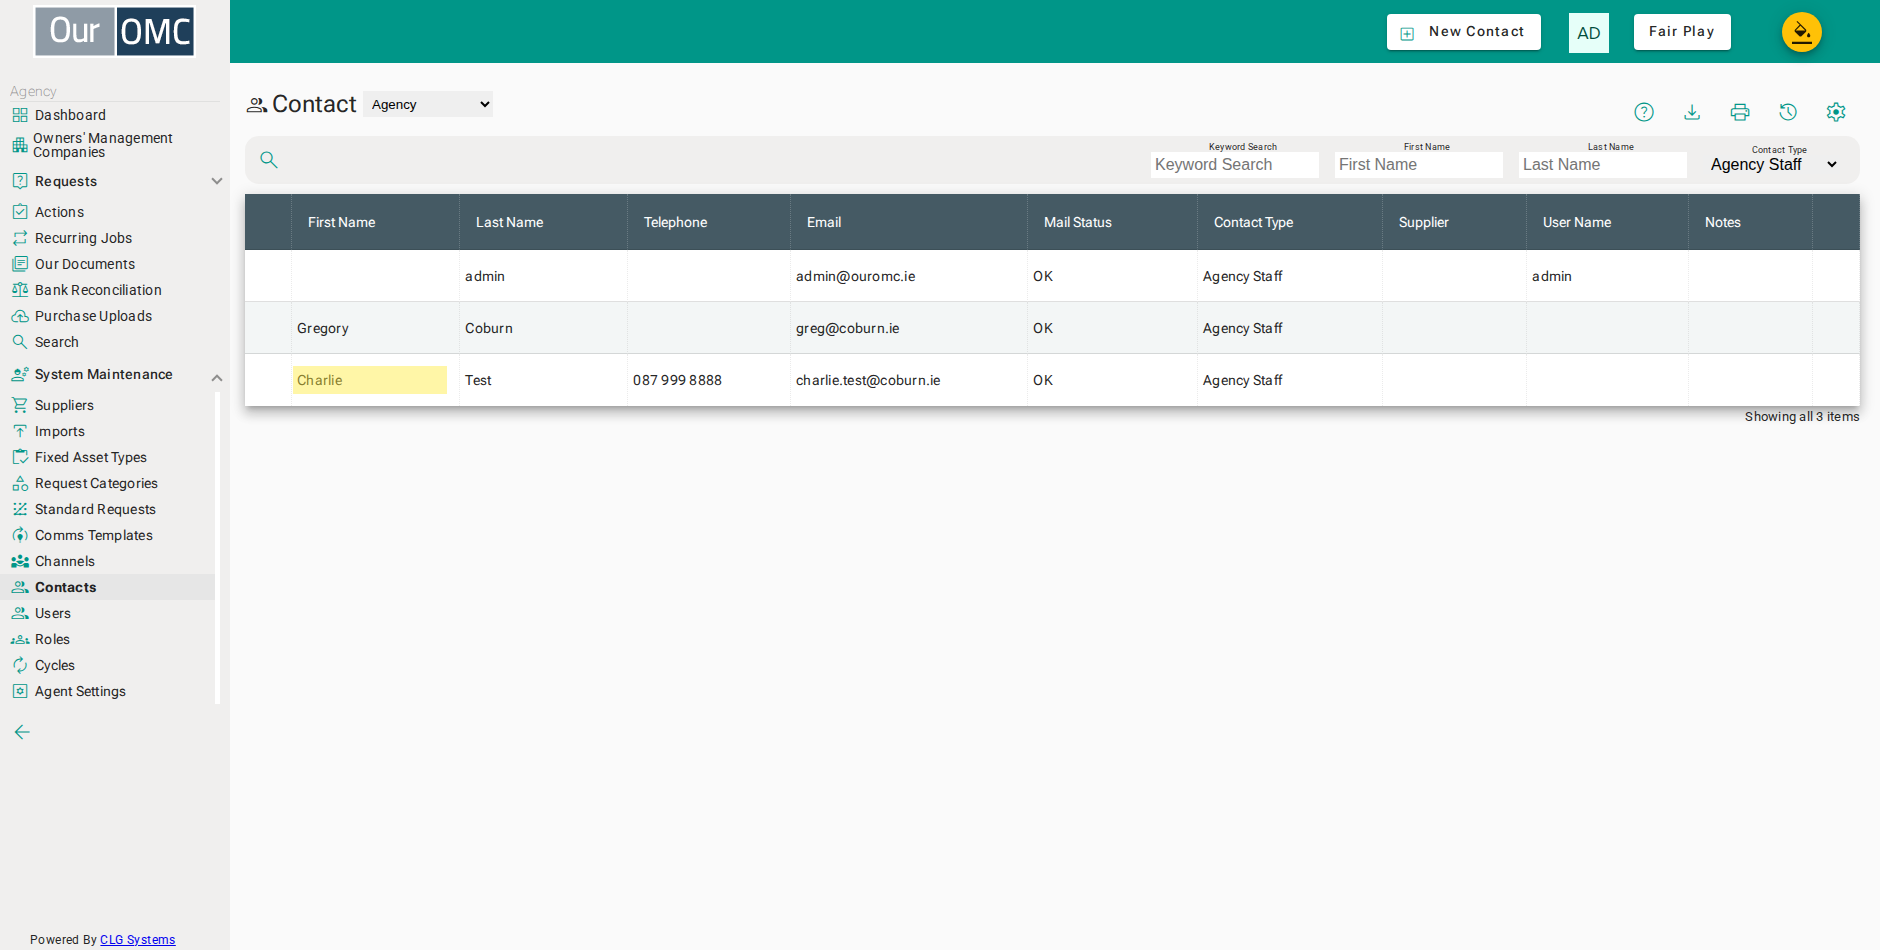Image resolution: width=1880 pixels, height=950 pixels.
Task: Focus the Last Name filter field
Action: click(x=1603, y=165)
